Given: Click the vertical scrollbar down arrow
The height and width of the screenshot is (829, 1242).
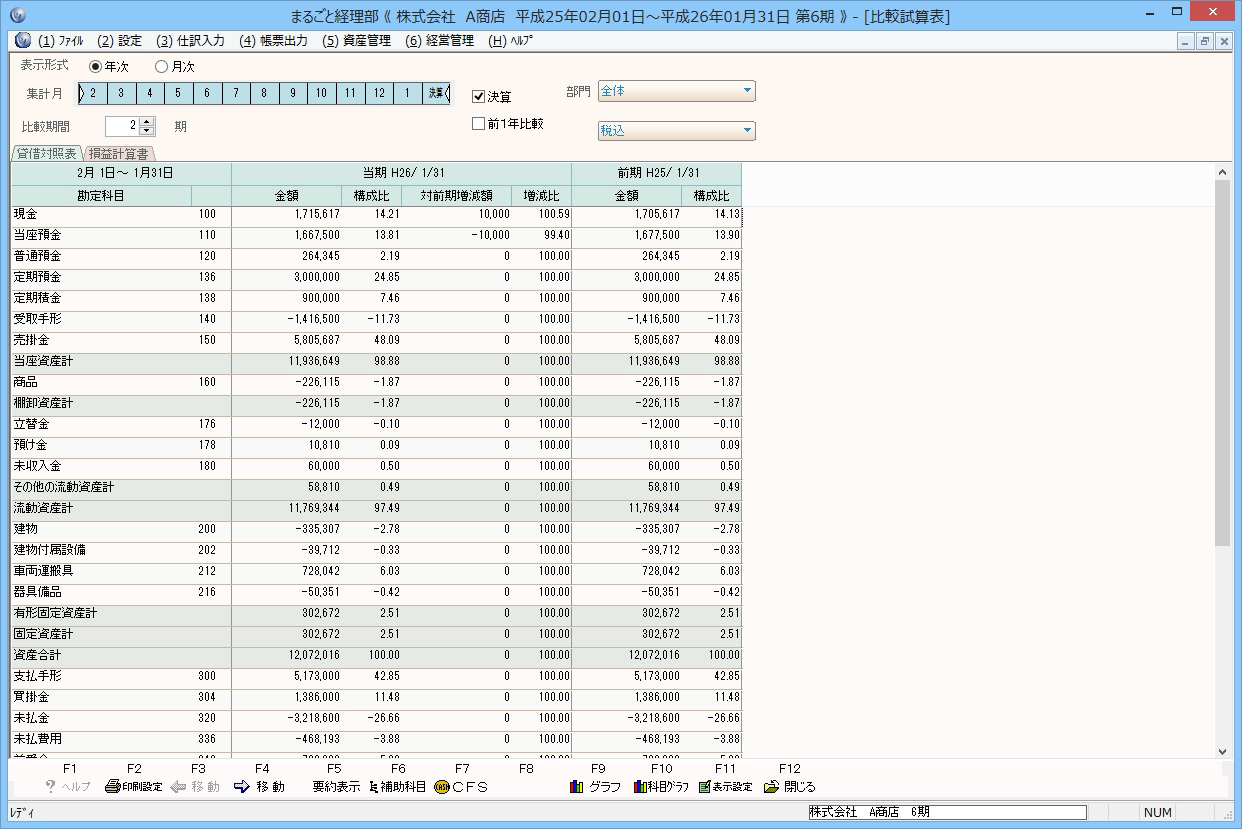Looking at the screenshot, I should 1222,751.
